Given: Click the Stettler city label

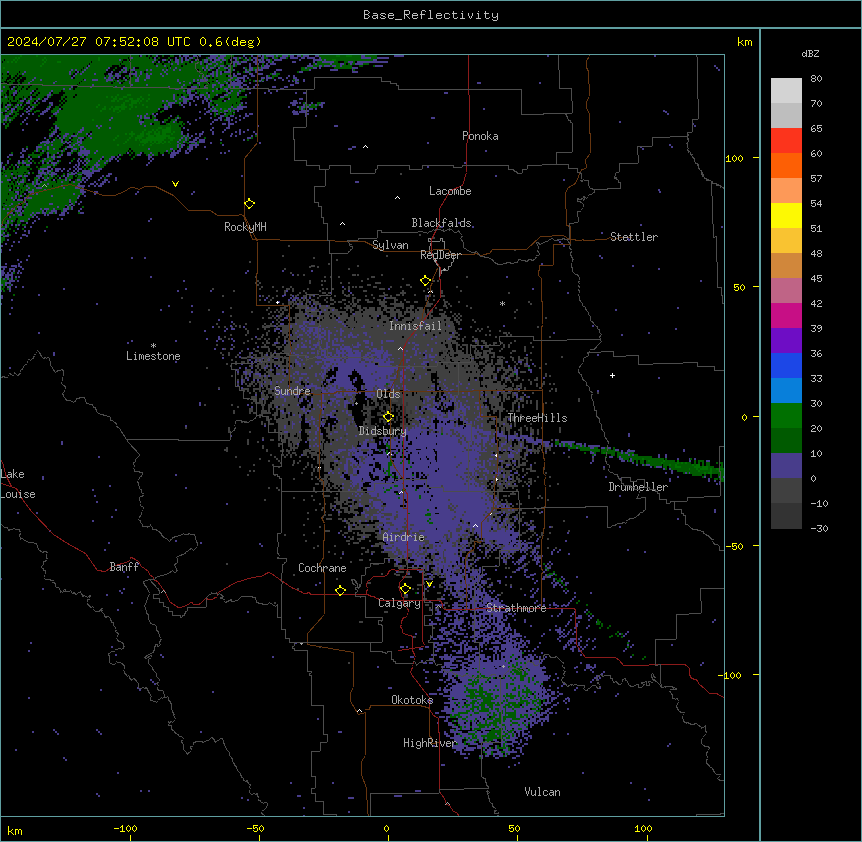Looking at the screenshot, I should click(x=634, y=237).
